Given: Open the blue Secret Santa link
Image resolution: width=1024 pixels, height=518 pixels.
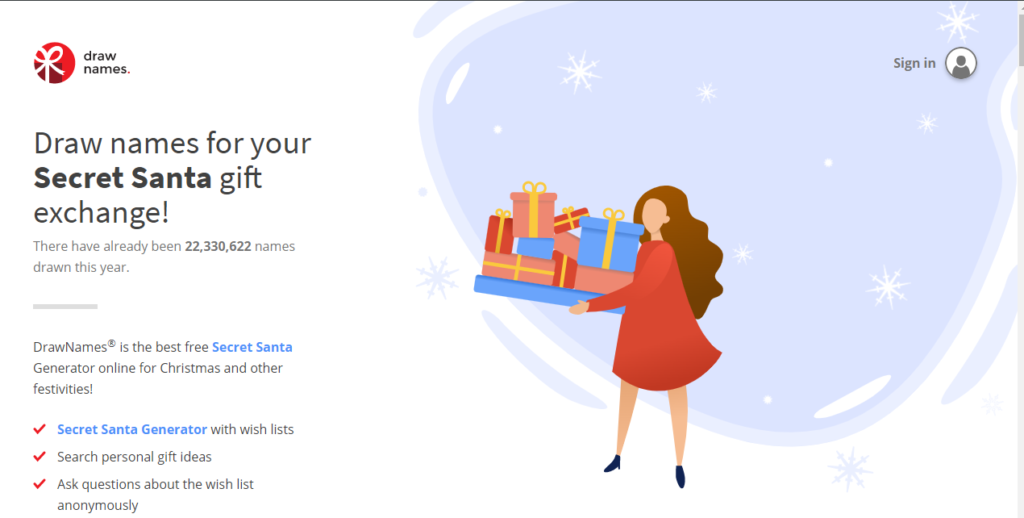Looking at the screenshot, I should [x=252, y=347].
